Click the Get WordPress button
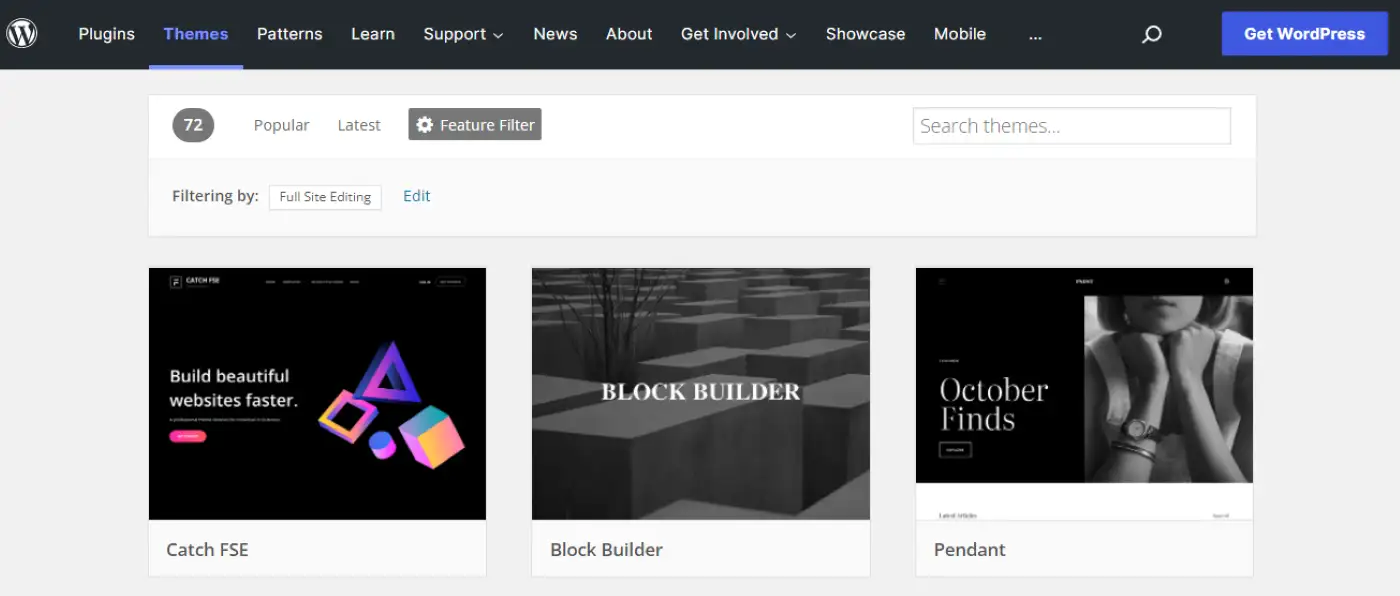The width and height of the screenshot is (1400, 596). pyautogui.click(x=1304, y=34)
